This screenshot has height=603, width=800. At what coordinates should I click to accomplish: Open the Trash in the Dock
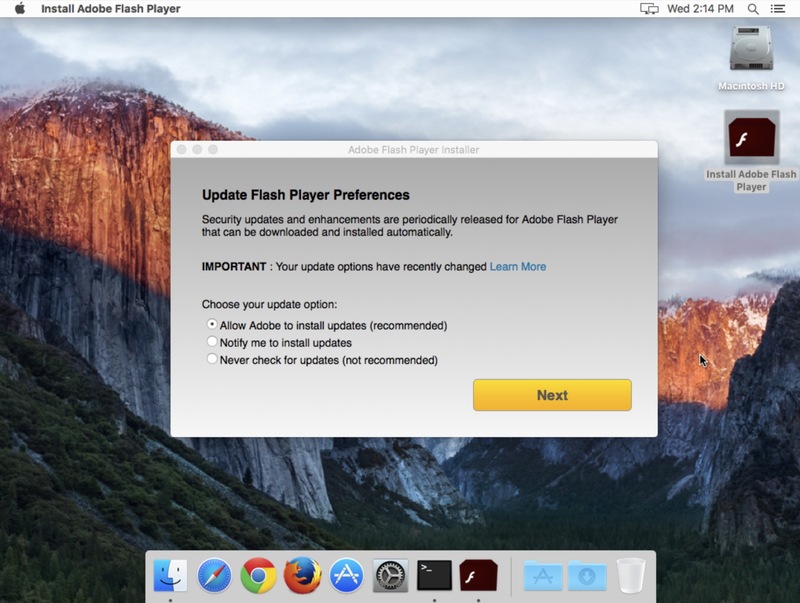tap(631, 575)
